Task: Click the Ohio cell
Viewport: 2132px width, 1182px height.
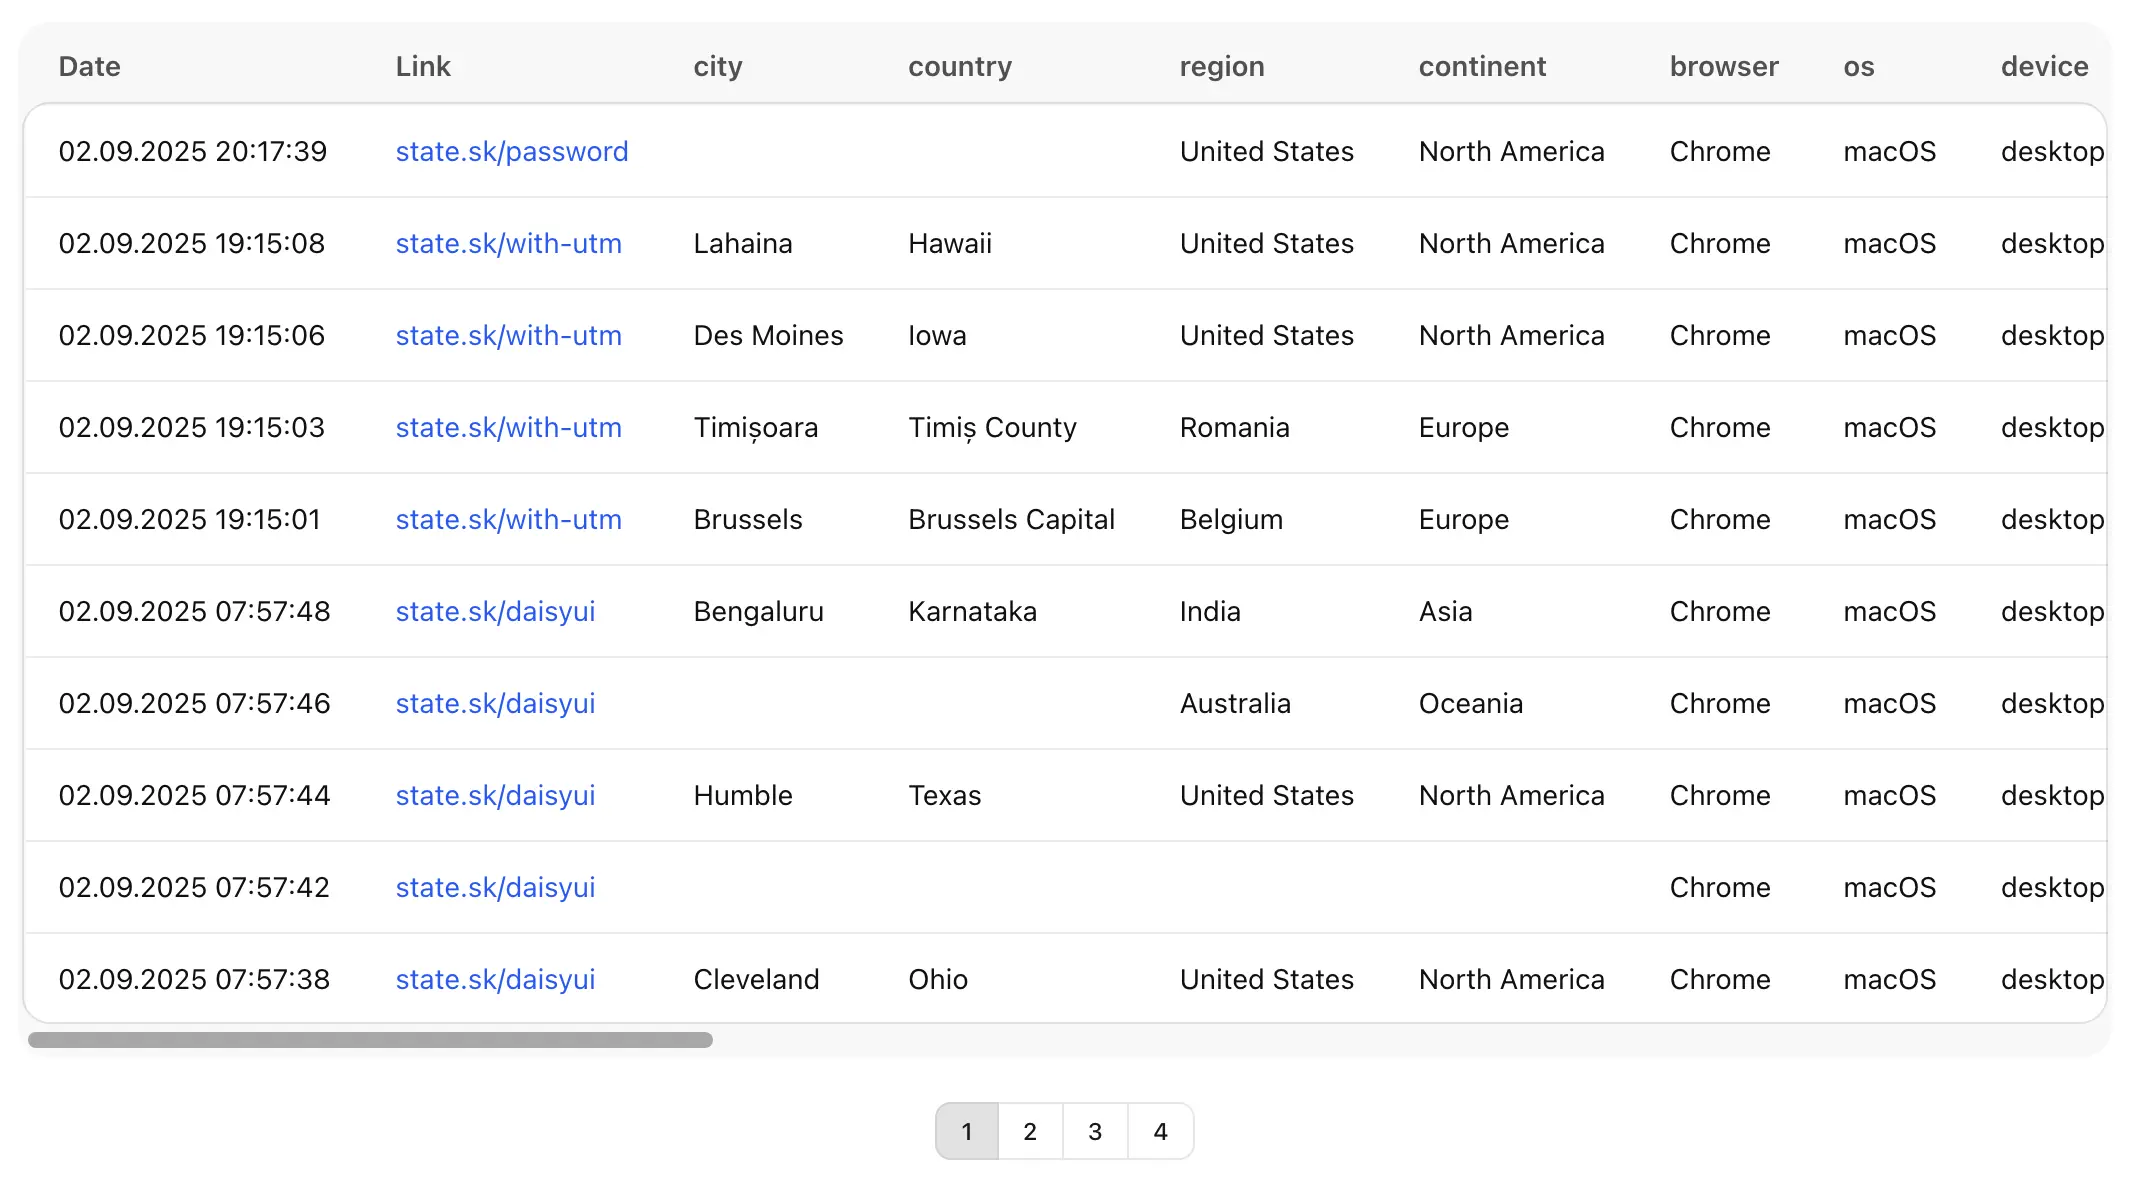Action: pyautogui.click(x=938, y=979)
